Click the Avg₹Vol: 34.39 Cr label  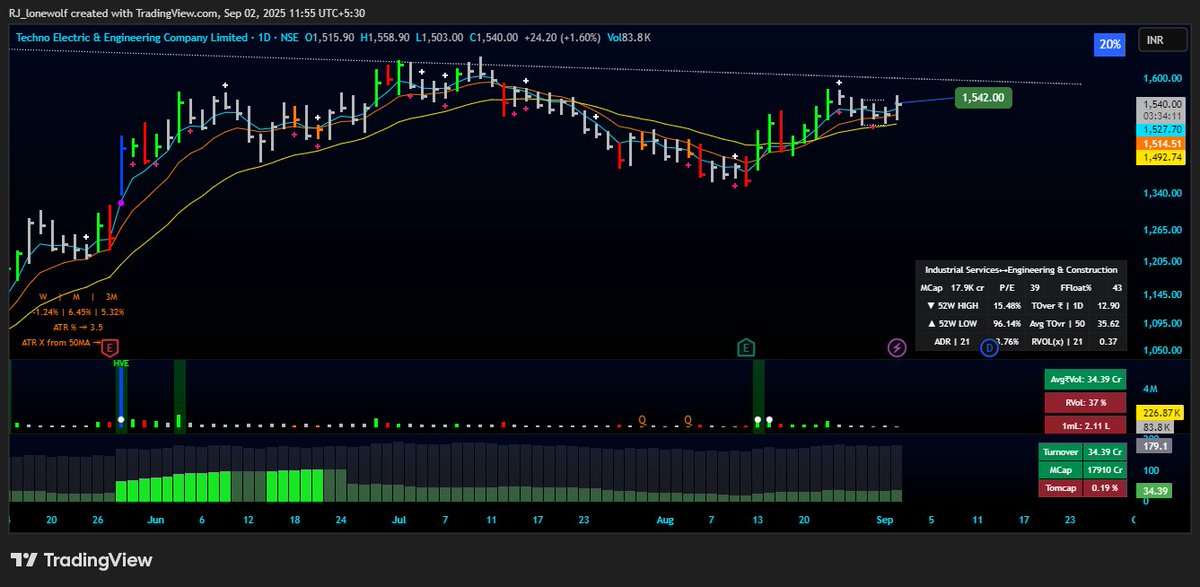1084,380
